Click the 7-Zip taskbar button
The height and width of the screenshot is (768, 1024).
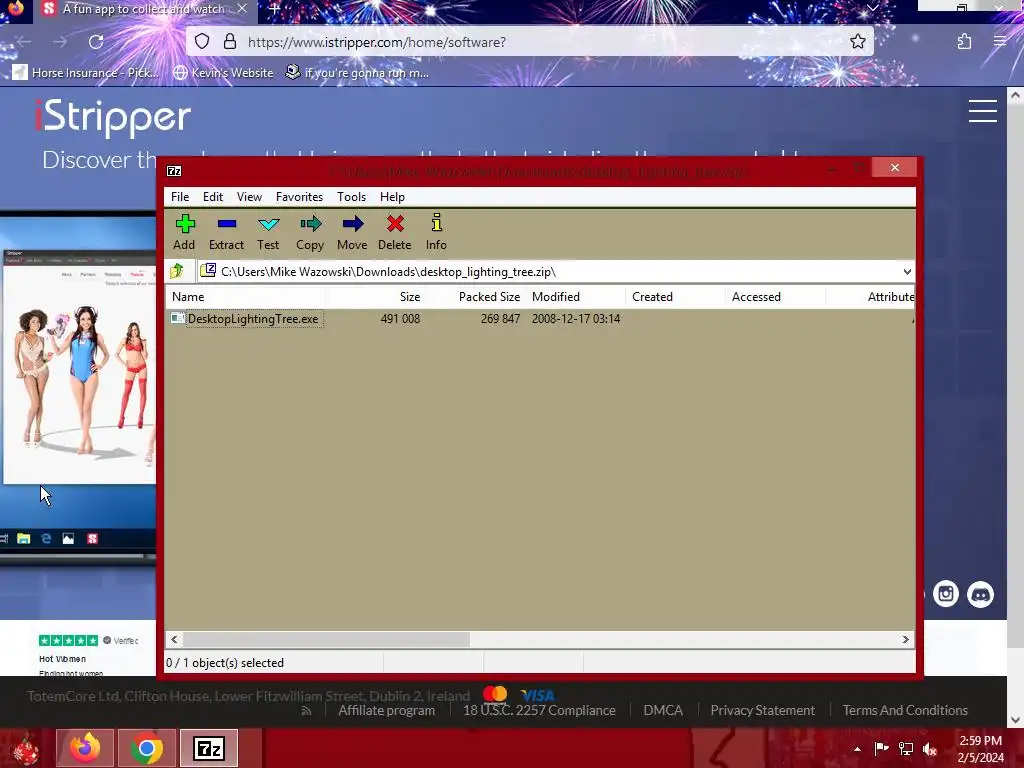click(209, 748)
